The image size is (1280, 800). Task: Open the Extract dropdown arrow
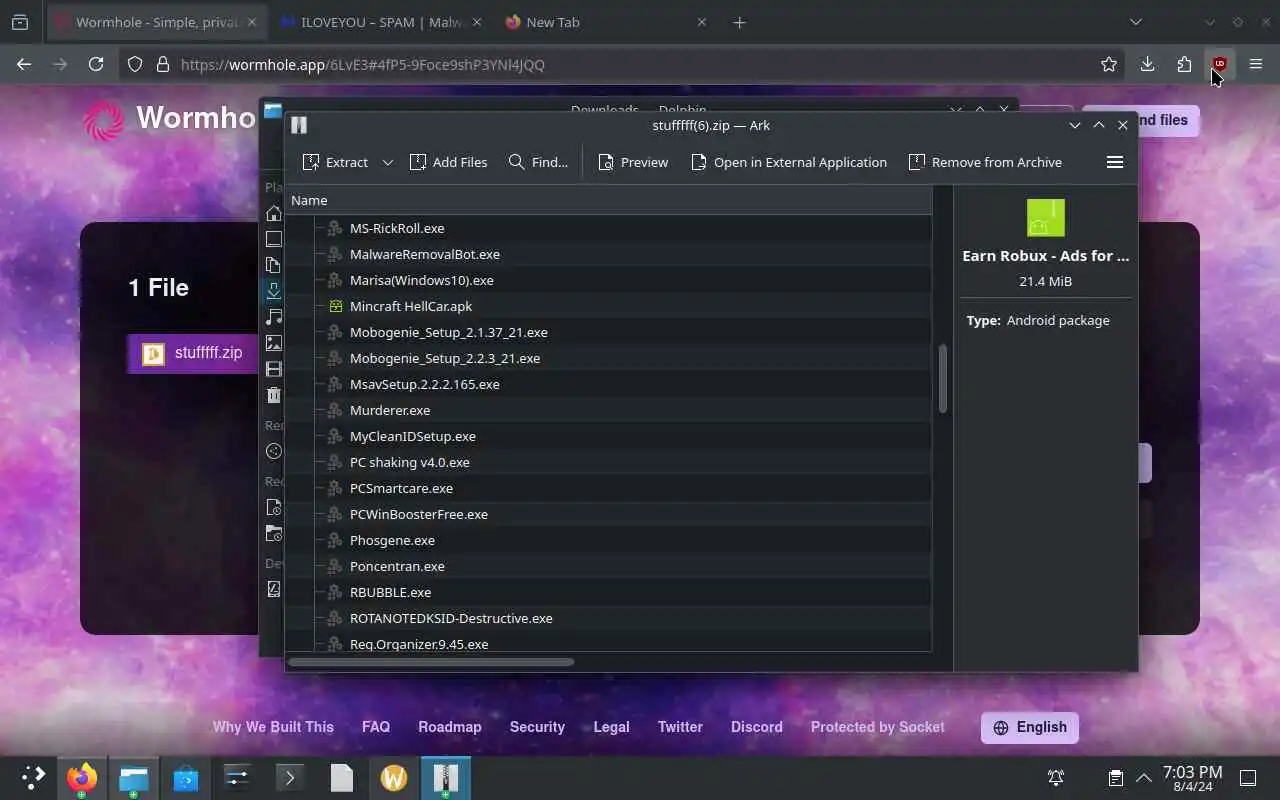pyautogui.click(x=388, y=162)
